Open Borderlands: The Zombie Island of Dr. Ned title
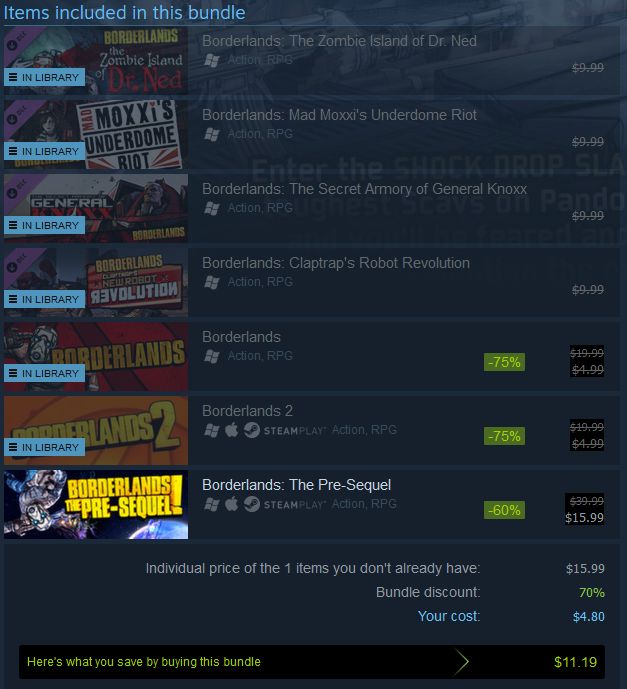 [339, 41]
